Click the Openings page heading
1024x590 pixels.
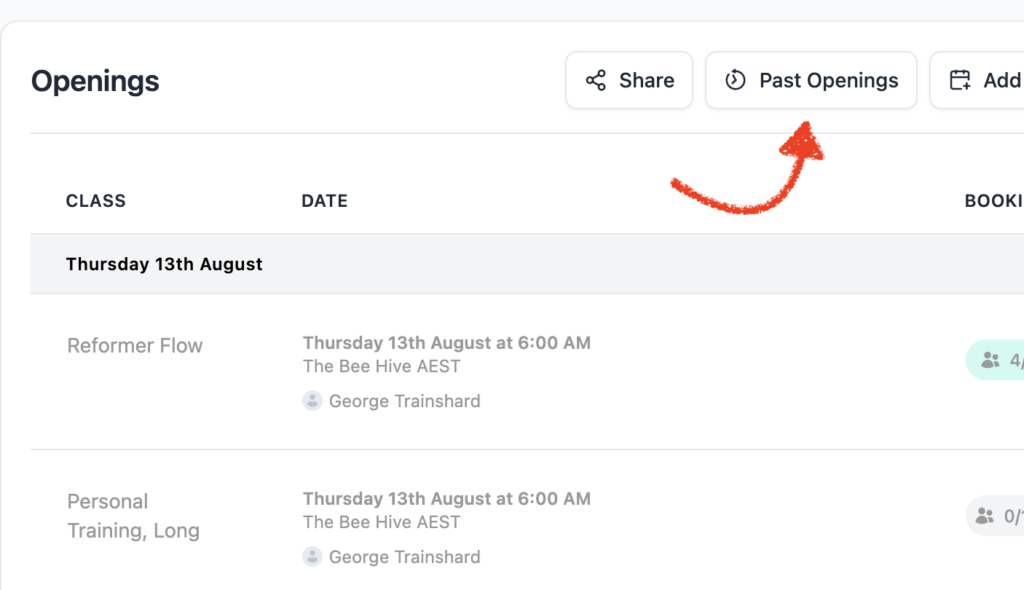click(95, 81)
